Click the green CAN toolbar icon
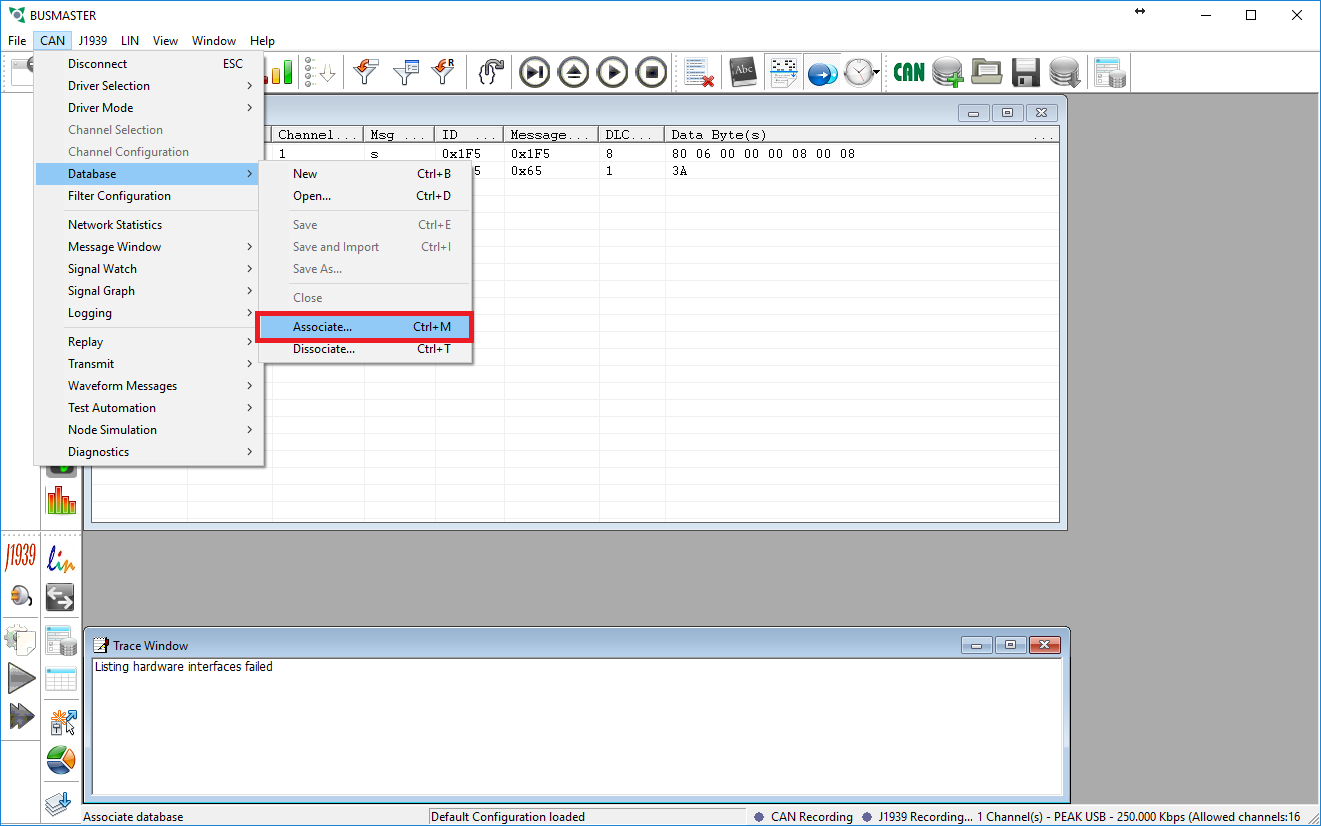This screenshot has height=826, width=1321. [x=909, y=72]
